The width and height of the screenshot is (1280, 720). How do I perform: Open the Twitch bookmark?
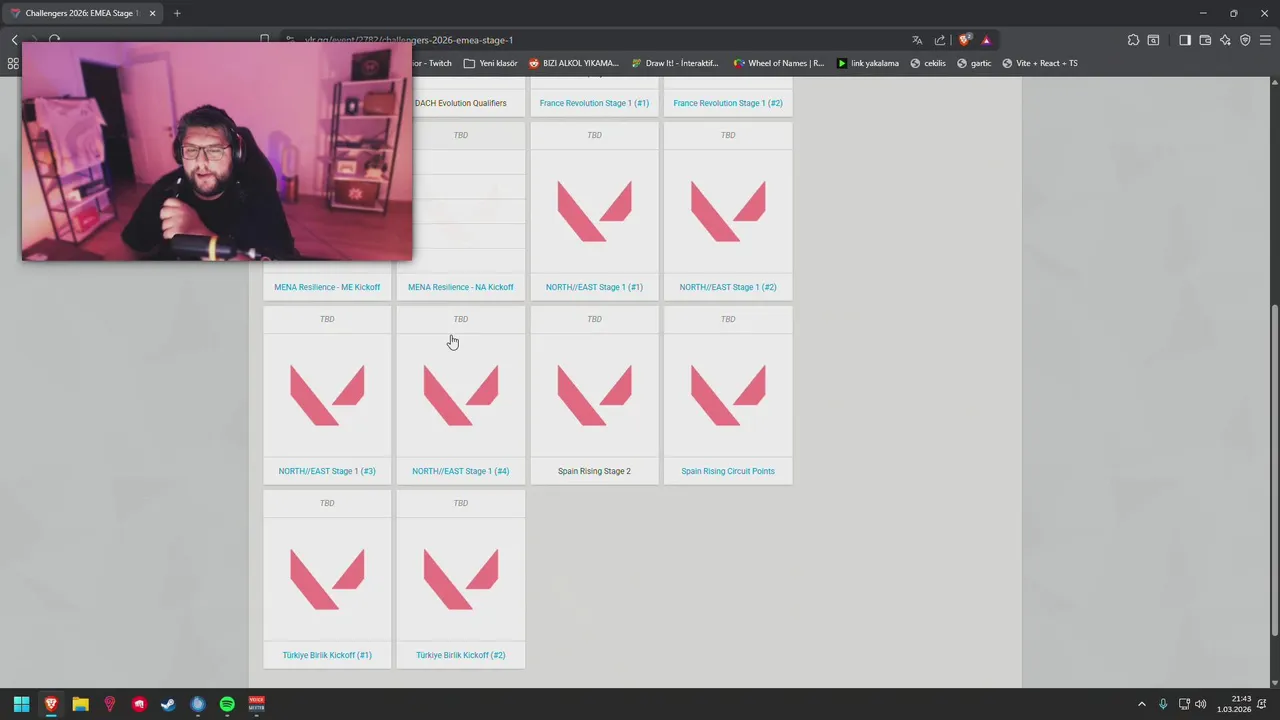point(432,63)
